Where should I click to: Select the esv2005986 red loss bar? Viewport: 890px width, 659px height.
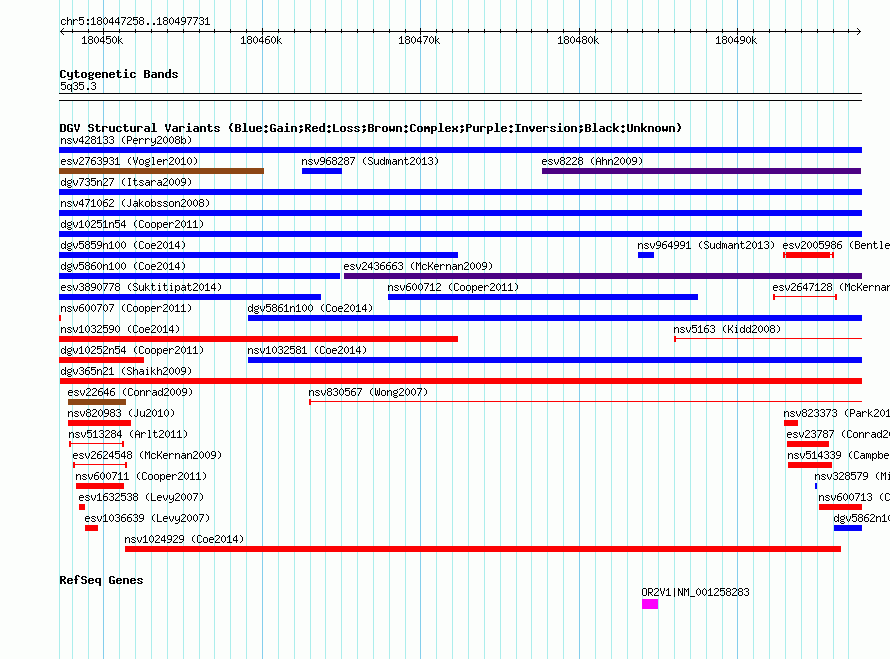pos(808,255)
